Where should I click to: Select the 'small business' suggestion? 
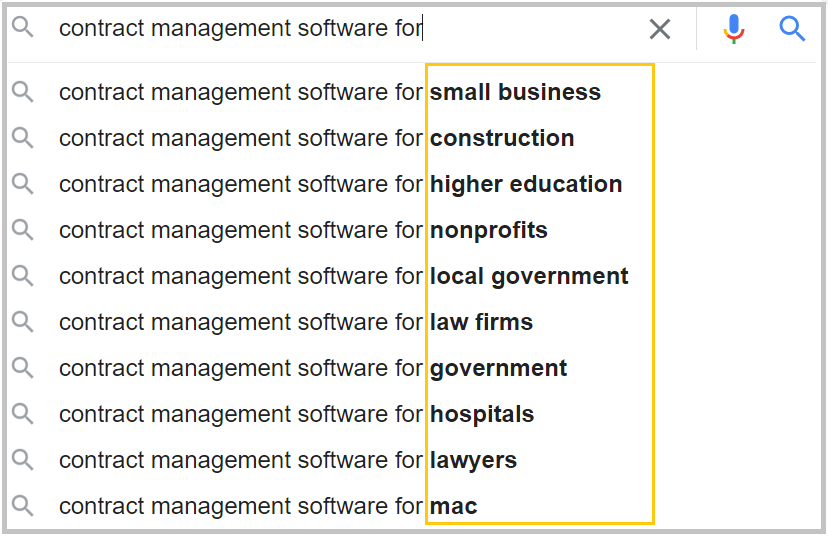coord(330,92)
